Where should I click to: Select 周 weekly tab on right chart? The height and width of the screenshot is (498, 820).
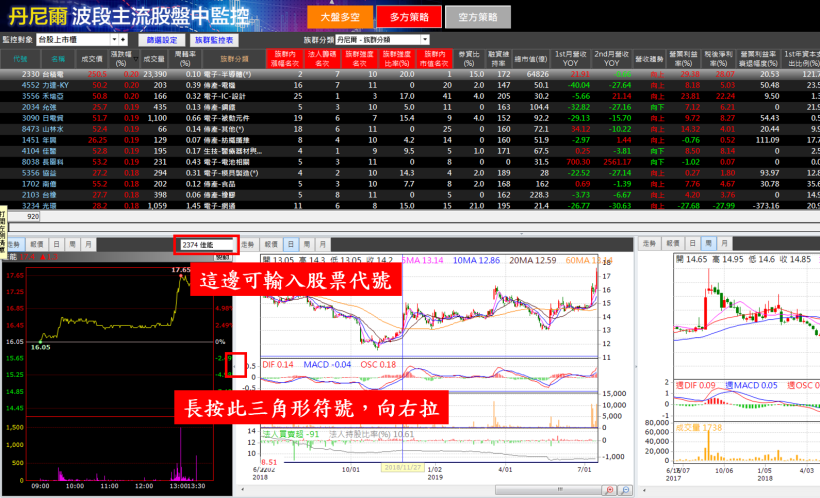pyautogui.click(x=708, y=243)
